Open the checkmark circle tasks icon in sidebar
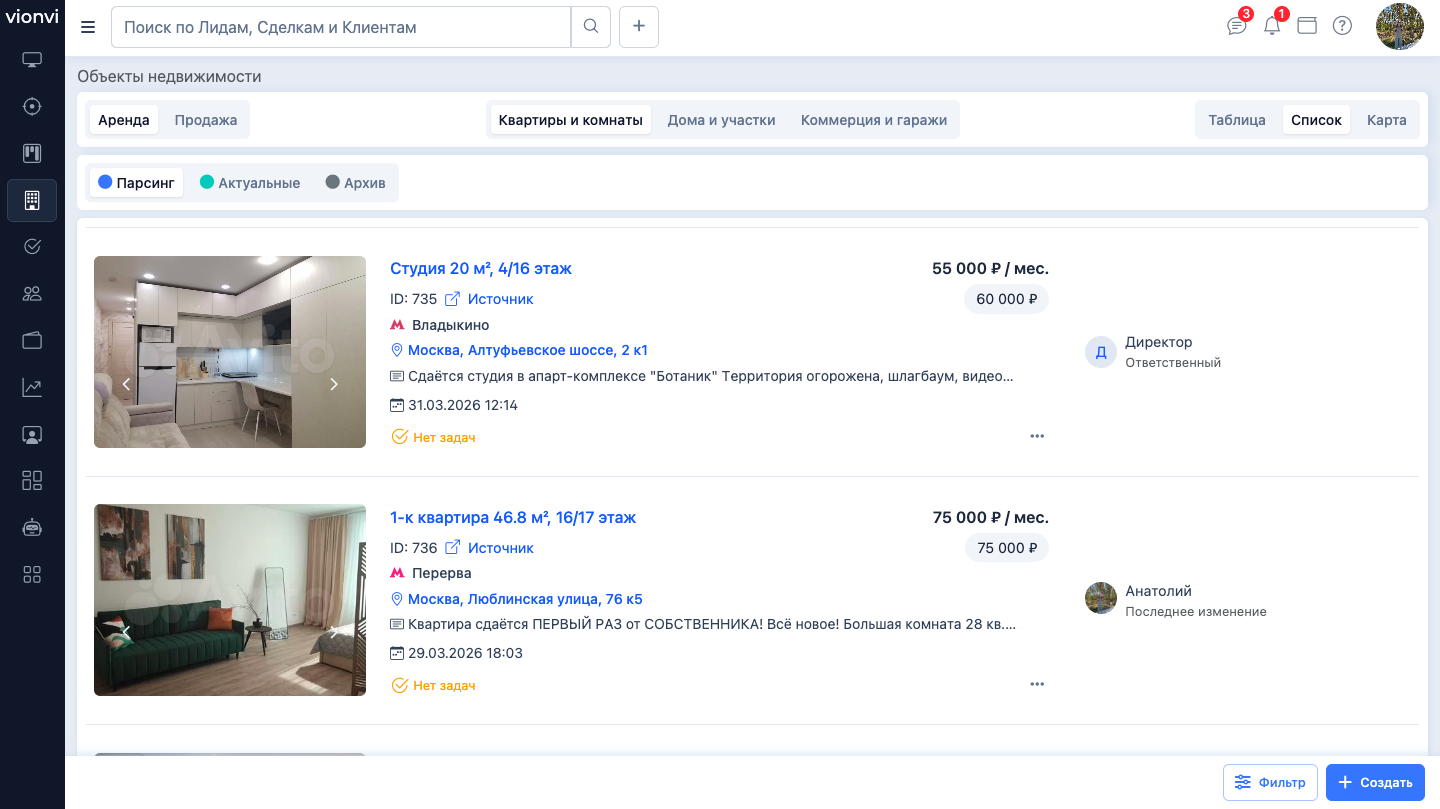 32,247
